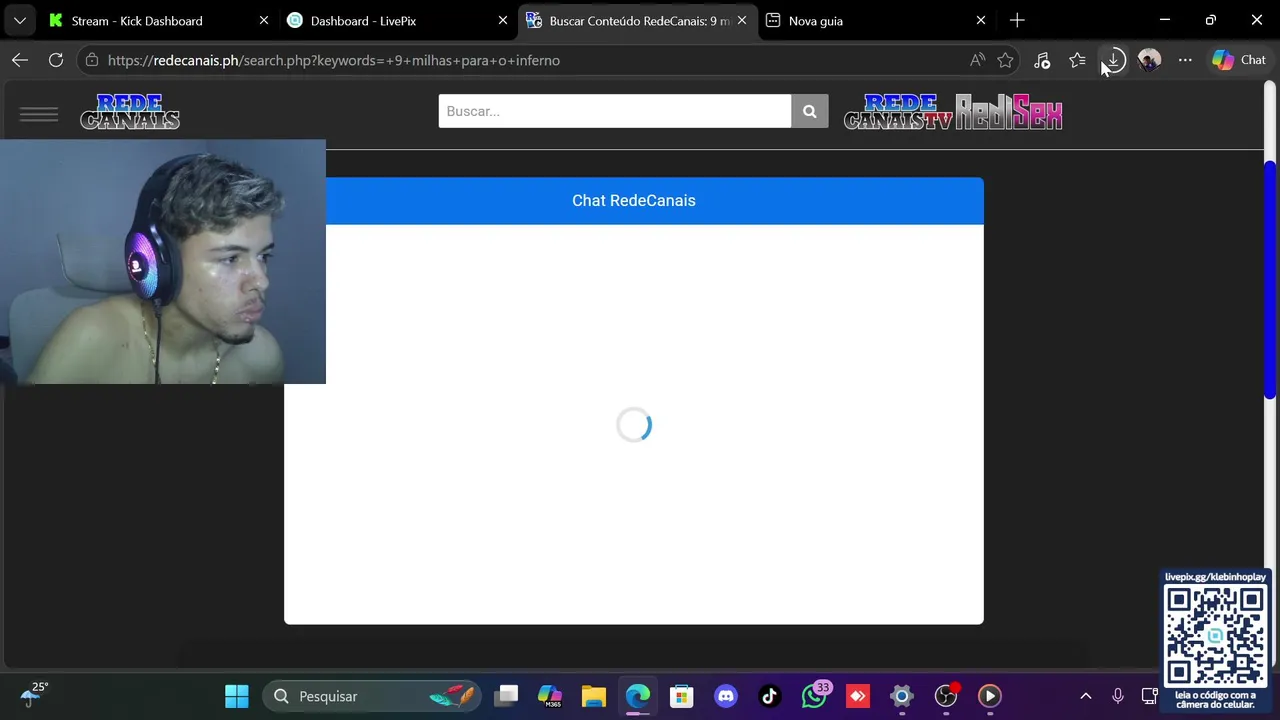Screen dimensions: 1280x720
Task: Click the Buscar search field
Action: click(614, 111)
